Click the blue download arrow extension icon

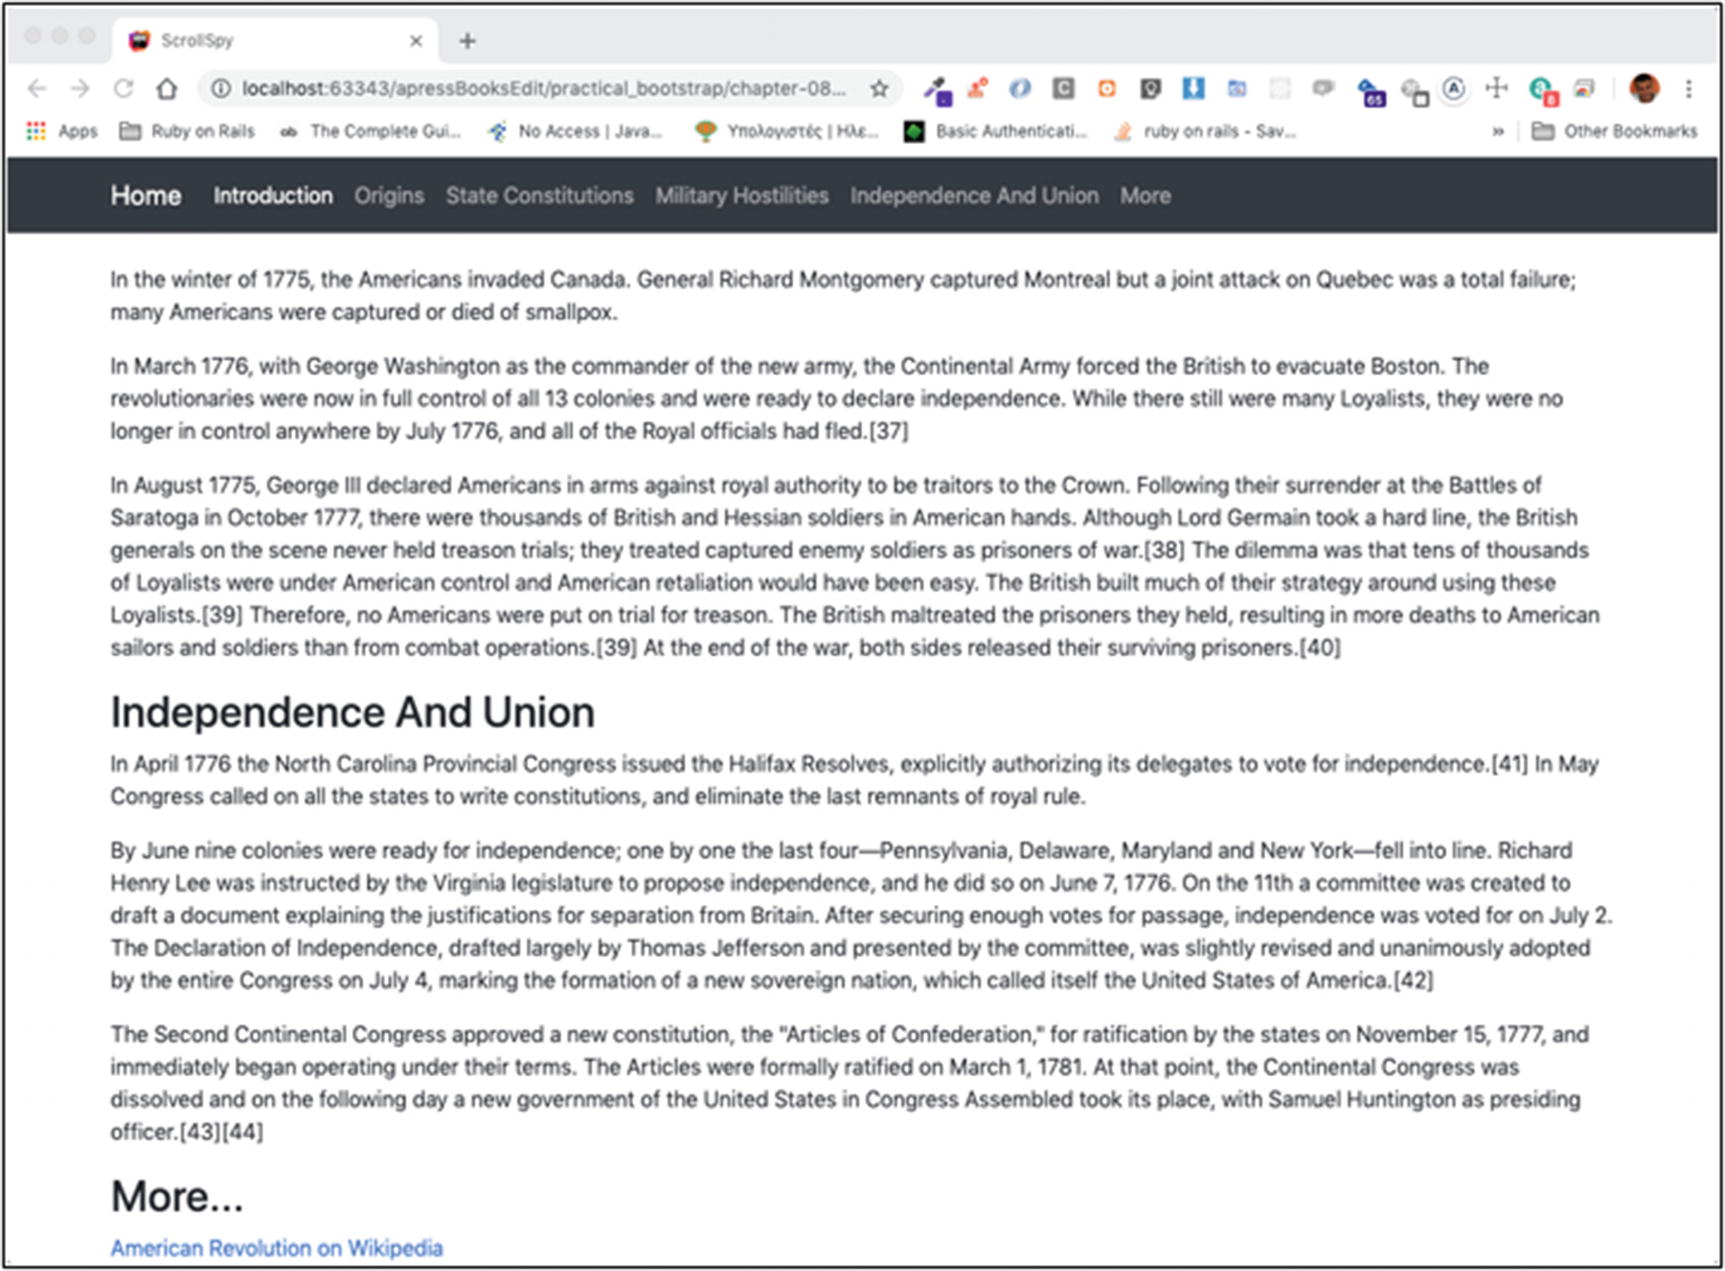click(x=1193, y=89)
